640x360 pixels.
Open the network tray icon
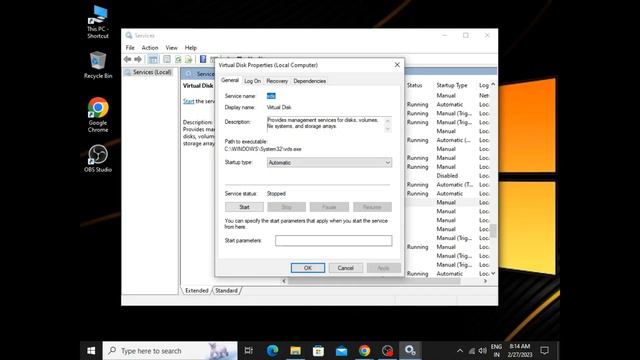(472, 351)
